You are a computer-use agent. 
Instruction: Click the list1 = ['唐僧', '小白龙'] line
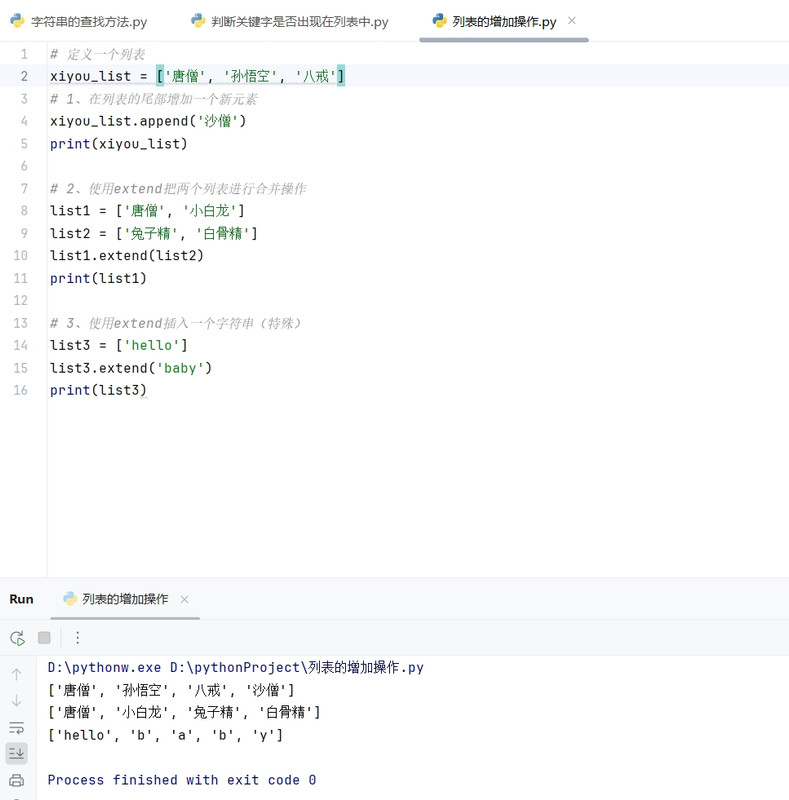point(147,211)
